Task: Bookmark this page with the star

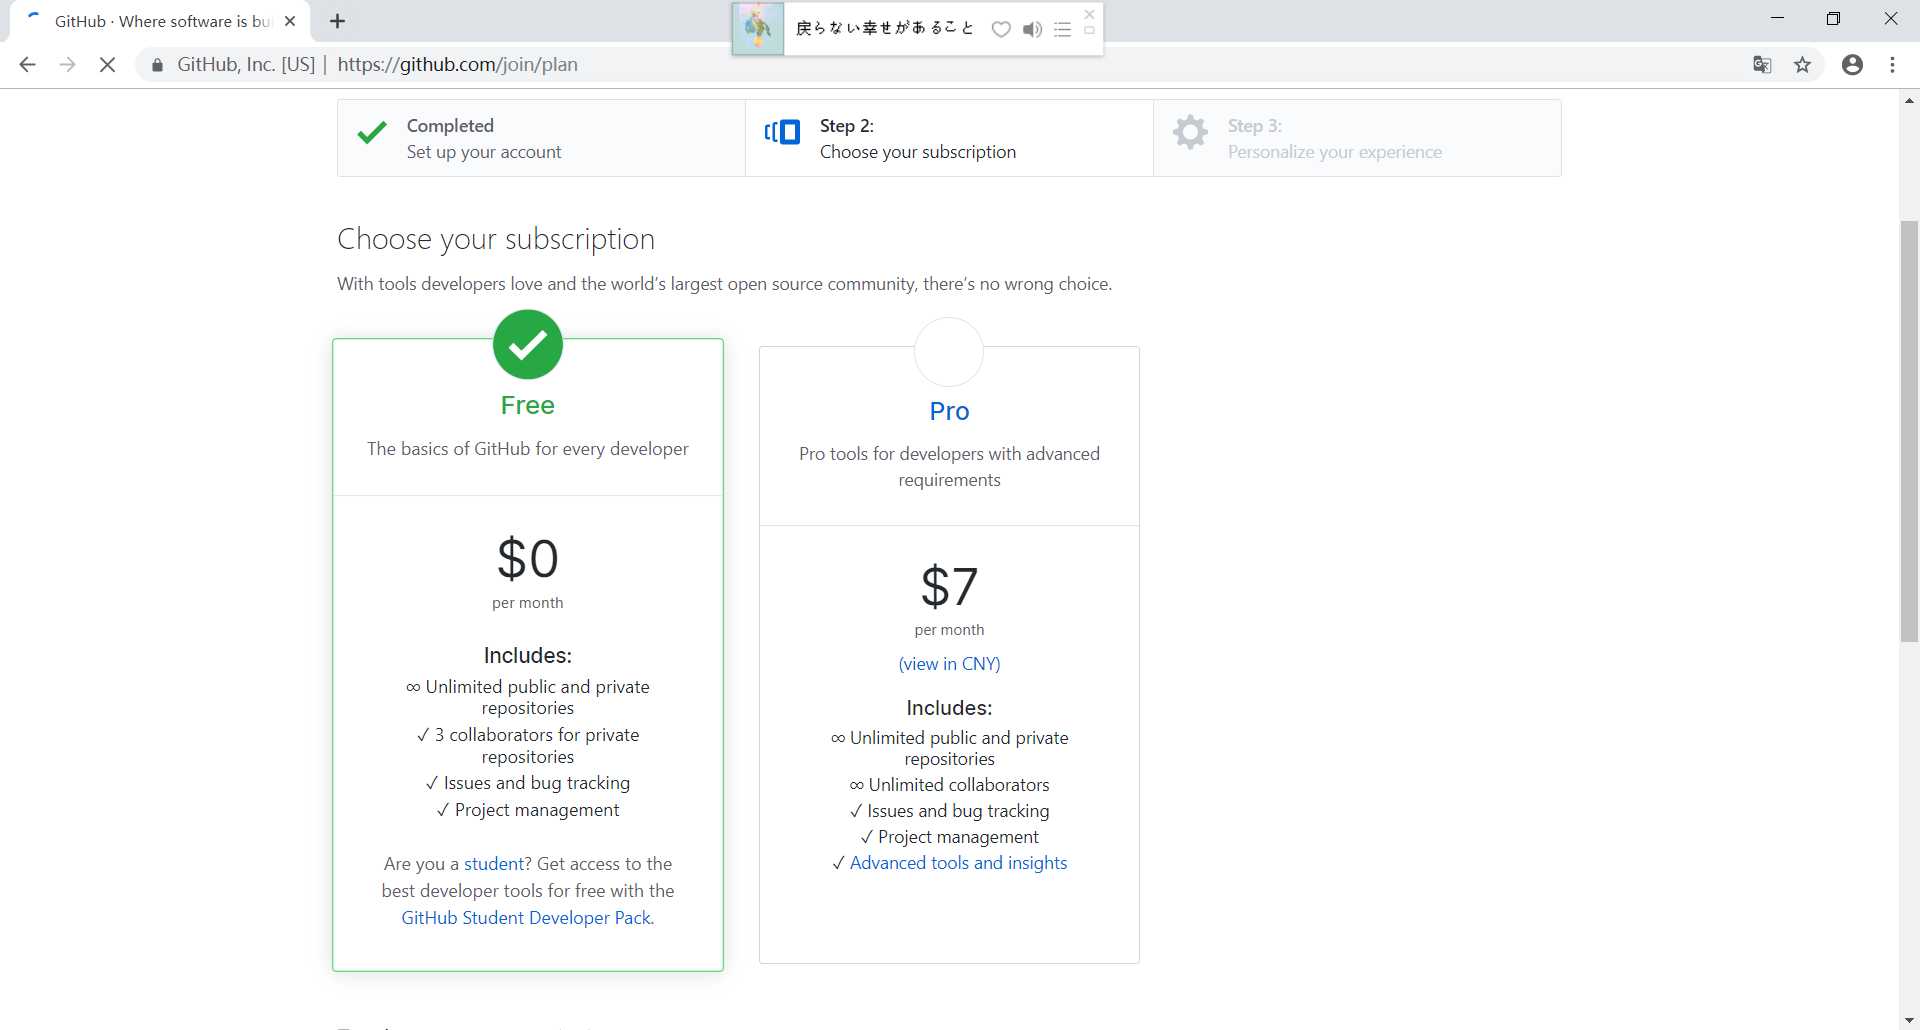Action: pyautogui.click(x=1802, y=65)
